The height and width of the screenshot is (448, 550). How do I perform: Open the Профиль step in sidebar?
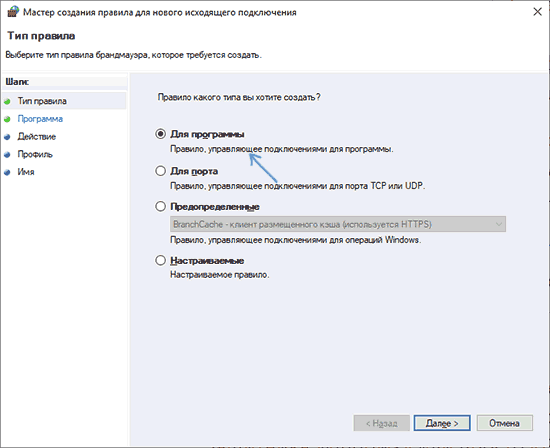click(35, 154)
